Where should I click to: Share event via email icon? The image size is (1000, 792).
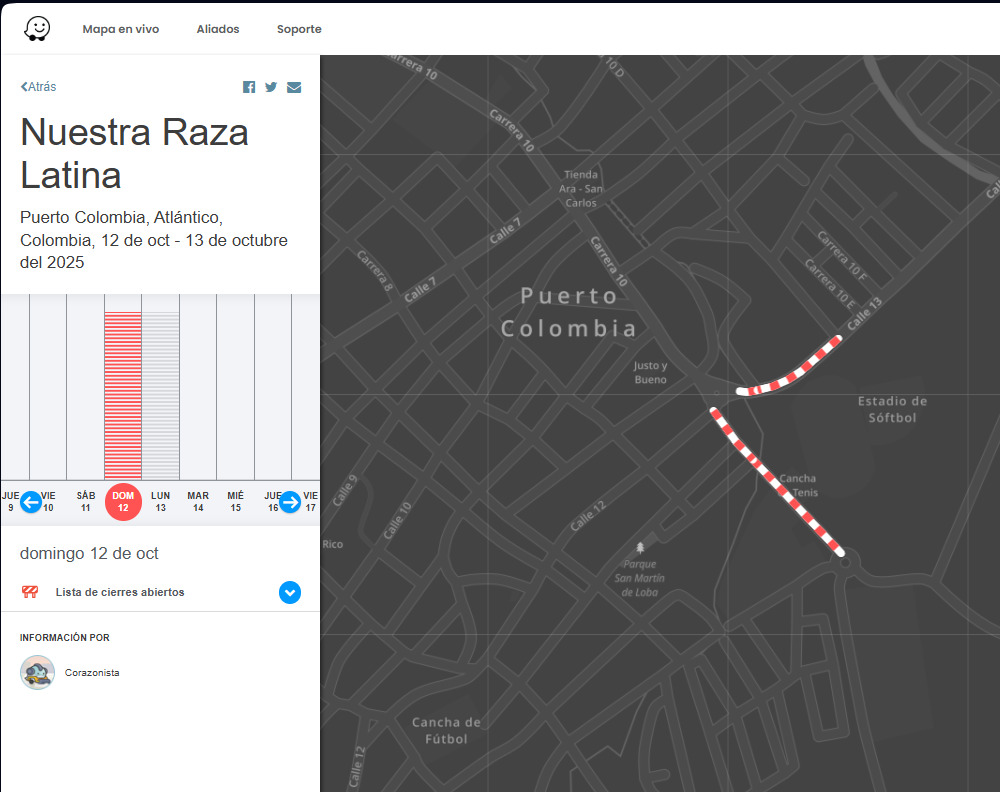294,87
